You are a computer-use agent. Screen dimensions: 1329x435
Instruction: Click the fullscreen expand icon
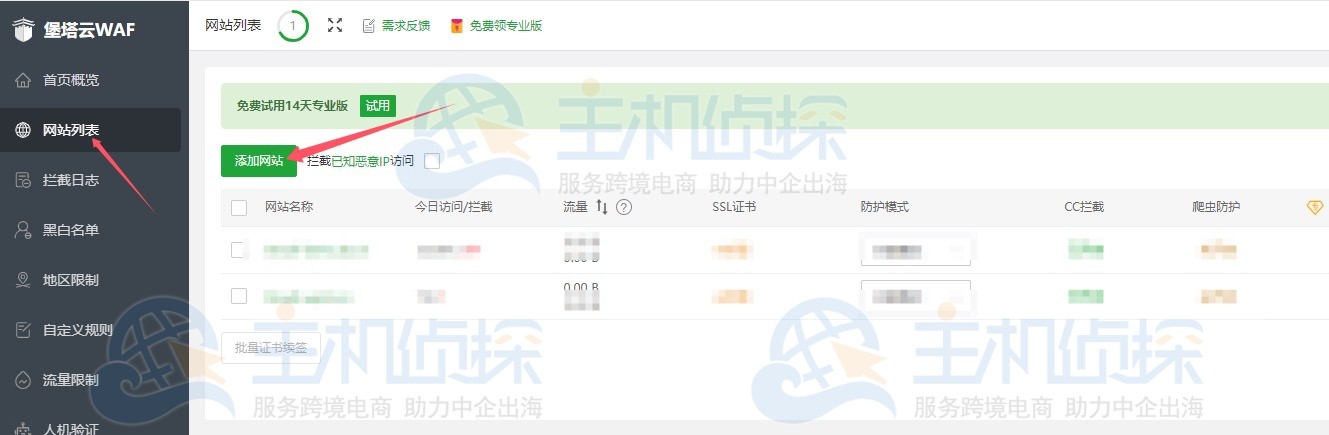[335, 25]
